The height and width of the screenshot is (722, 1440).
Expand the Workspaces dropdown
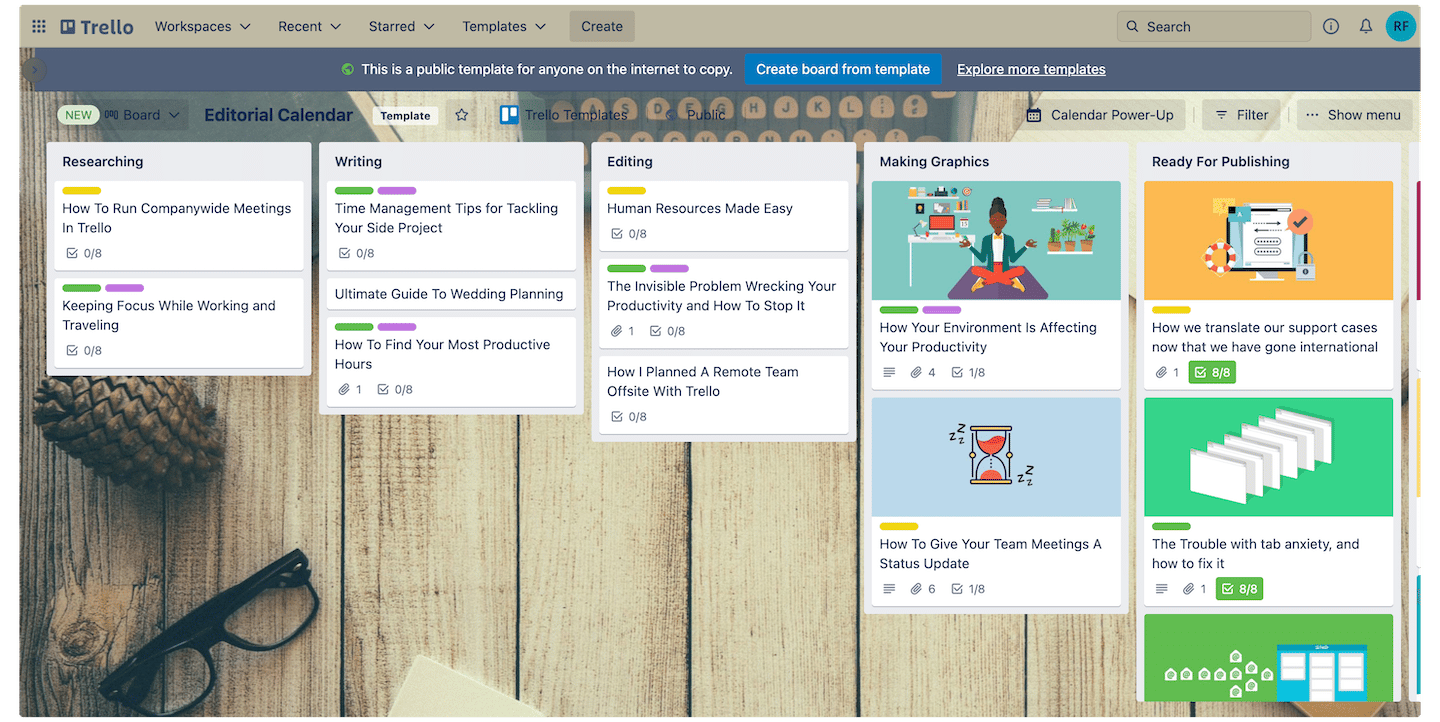(203, 27)
